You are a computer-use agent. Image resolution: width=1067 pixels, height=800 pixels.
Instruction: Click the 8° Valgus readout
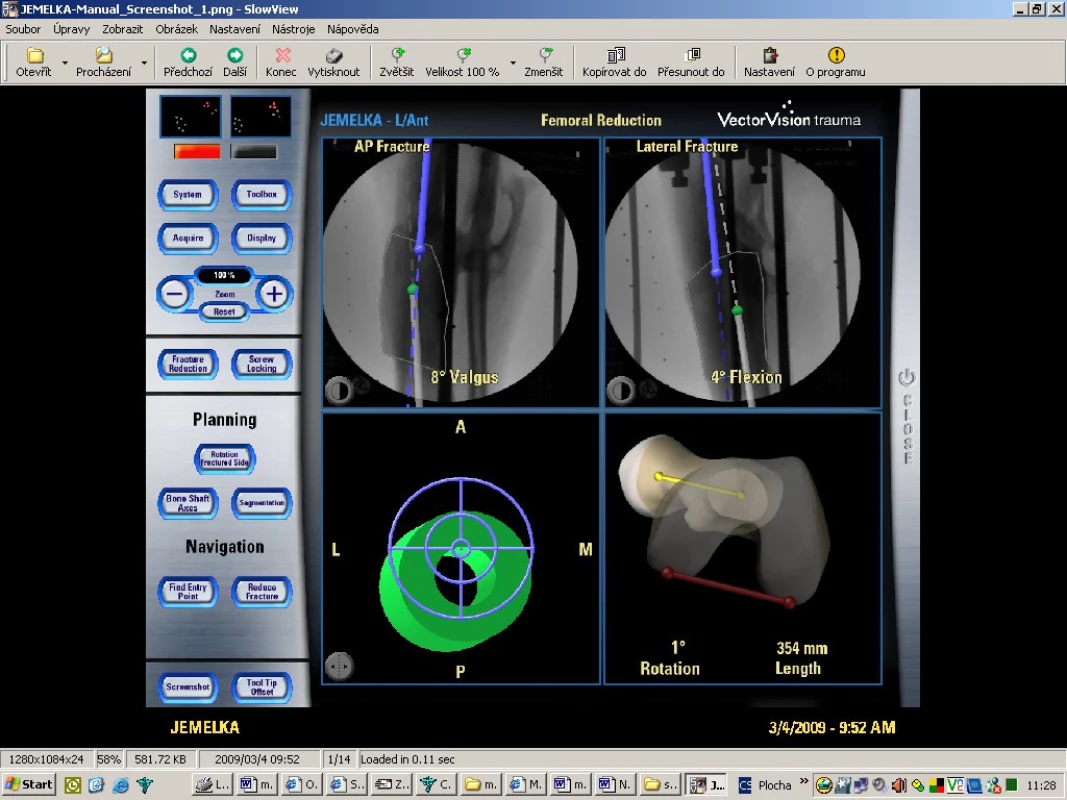(465, 378)
